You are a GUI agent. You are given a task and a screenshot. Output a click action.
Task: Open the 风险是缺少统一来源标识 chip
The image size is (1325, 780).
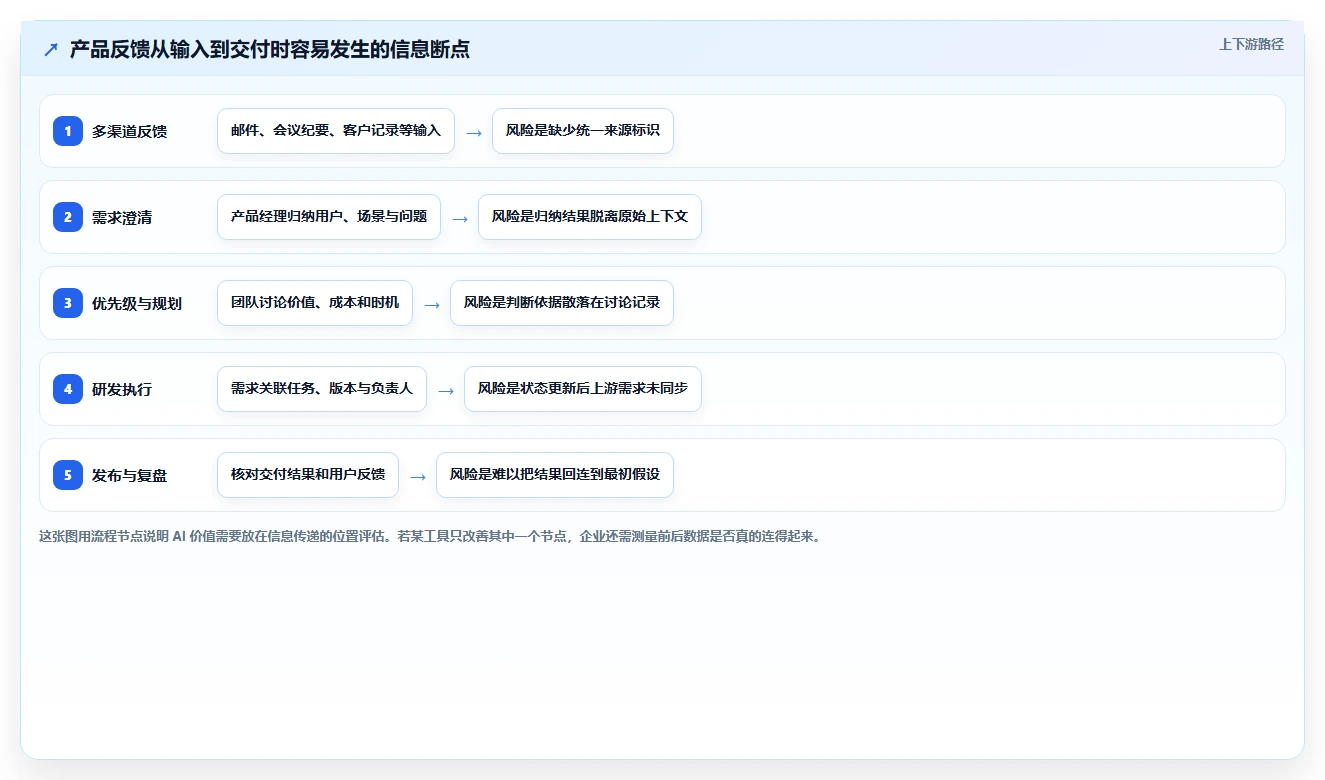[583, 131]
